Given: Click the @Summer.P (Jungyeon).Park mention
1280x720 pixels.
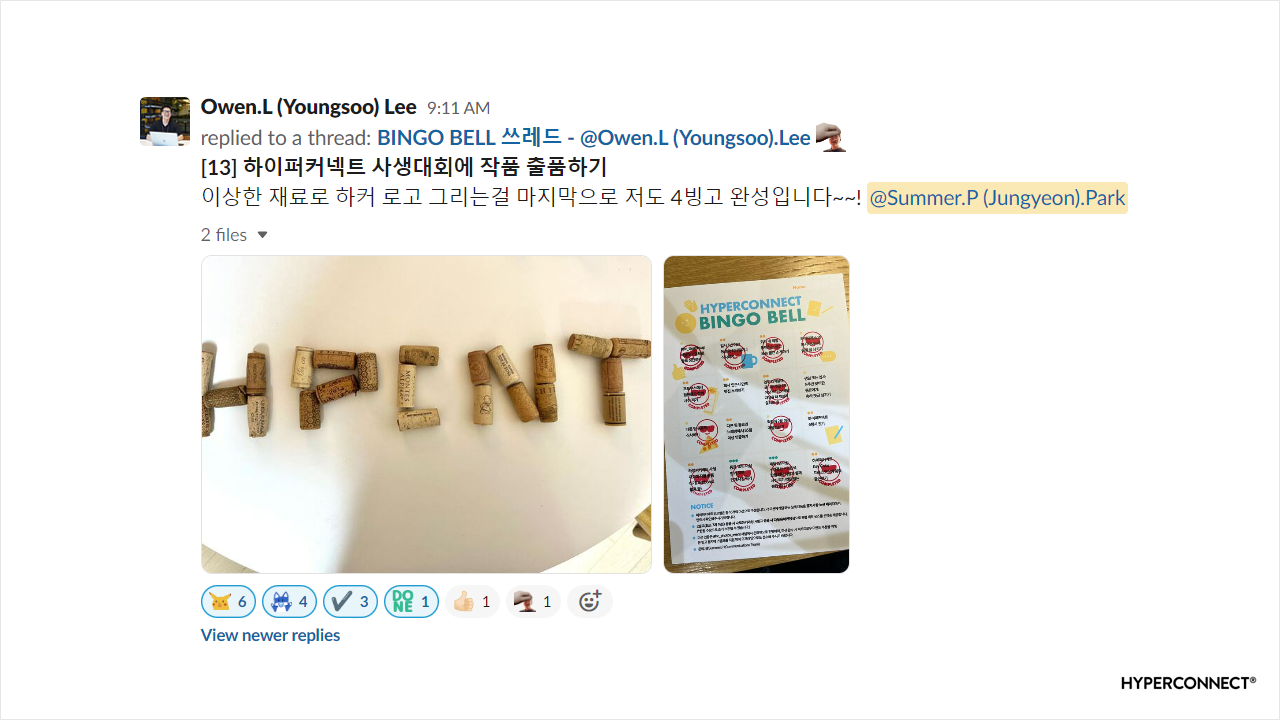Looking at the screenshot, I should click(x=997, y=198).
